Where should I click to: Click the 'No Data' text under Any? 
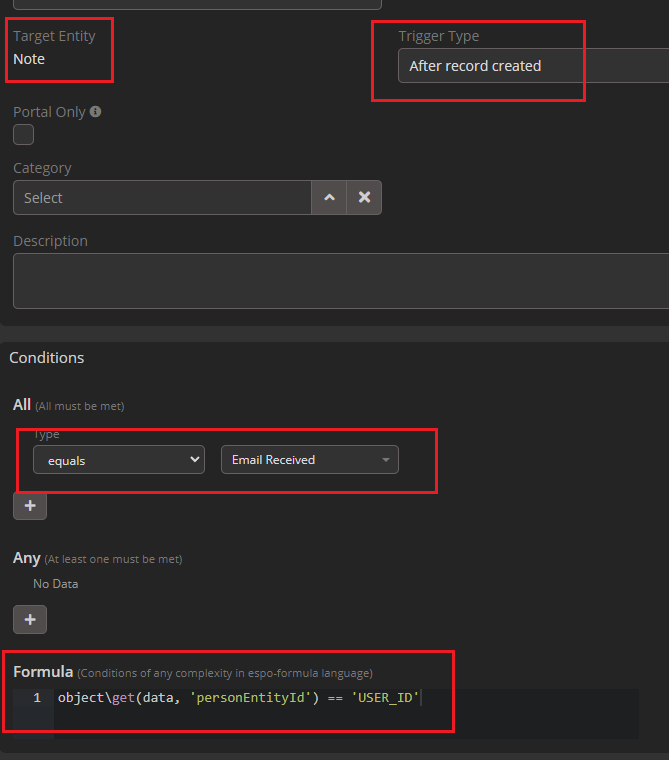(x=55, y=583)
